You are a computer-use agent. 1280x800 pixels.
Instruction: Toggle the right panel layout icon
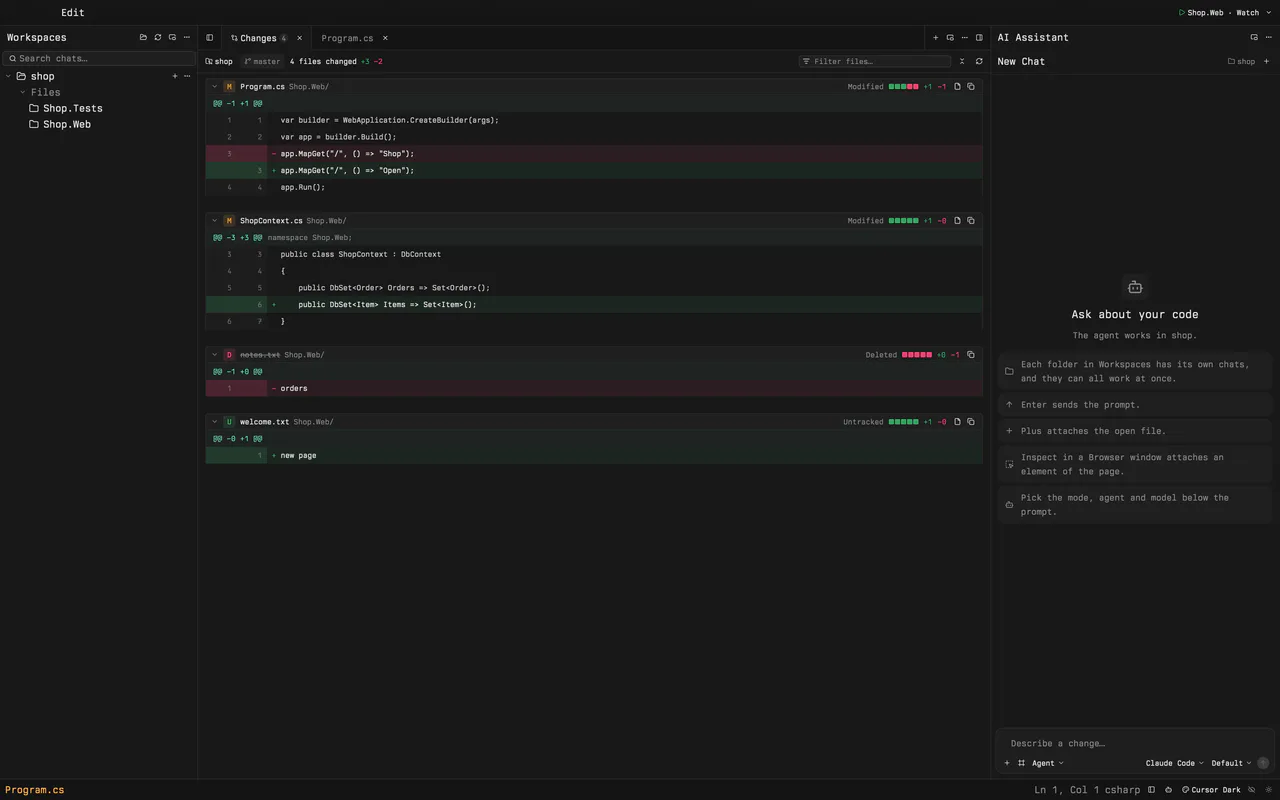click(x=979, y=38)
